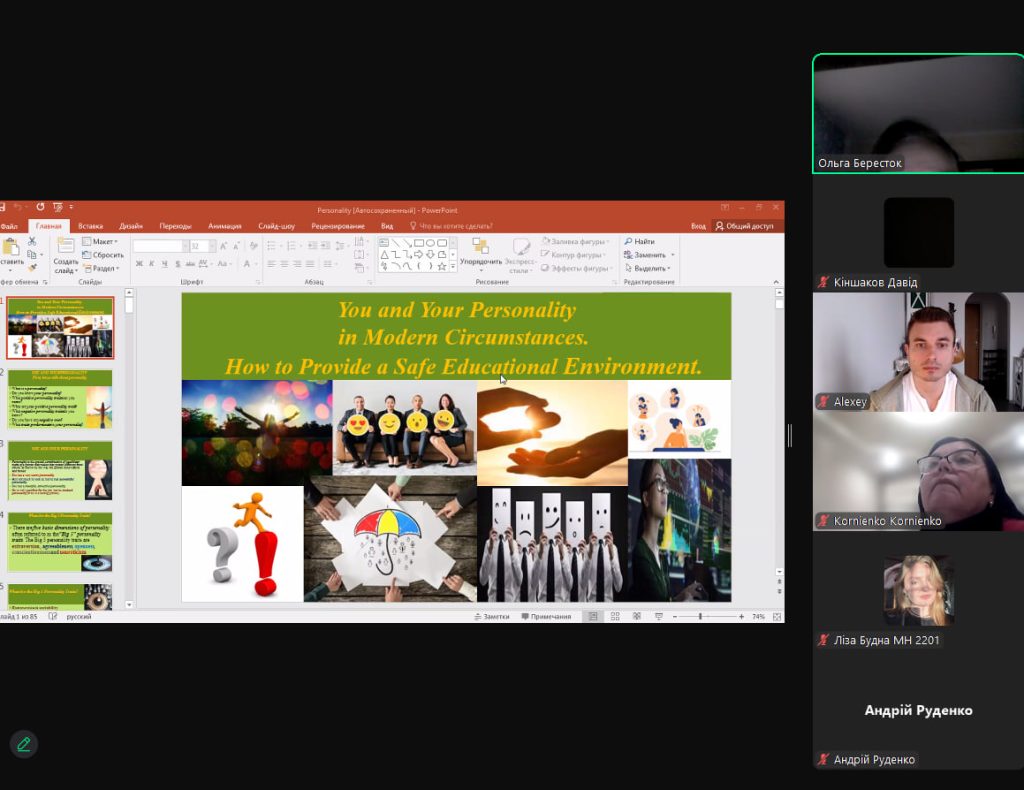Screen dimensions: 1024x790
Task: Expand the font size dropdown
Action: pos(212,246)
